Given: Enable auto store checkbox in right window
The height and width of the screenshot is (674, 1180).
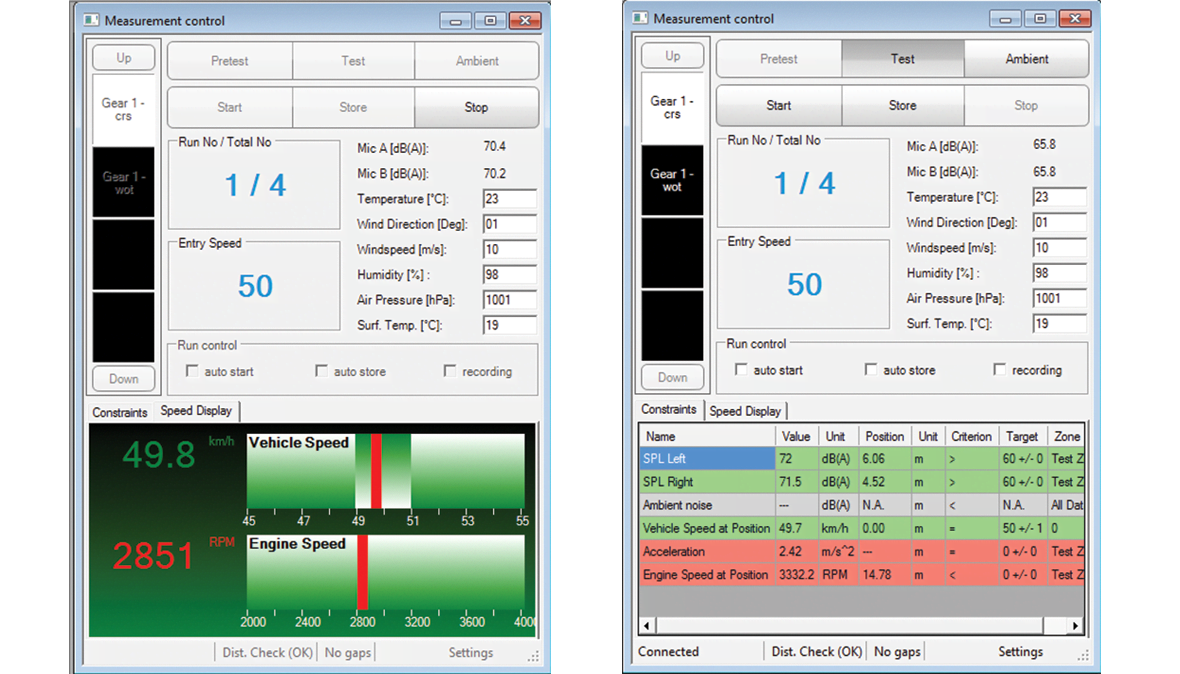Looking at the screenshot, I should tap(871, 369).
